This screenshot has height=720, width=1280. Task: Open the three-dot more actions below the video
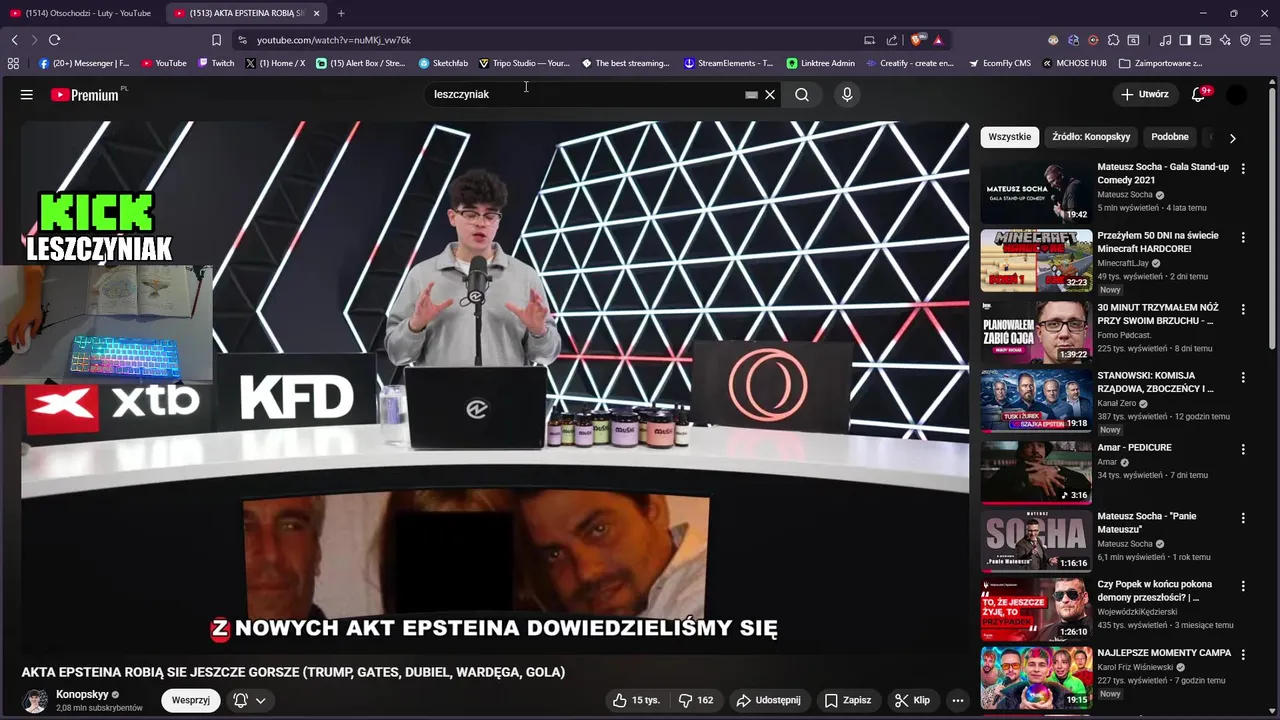957,700
